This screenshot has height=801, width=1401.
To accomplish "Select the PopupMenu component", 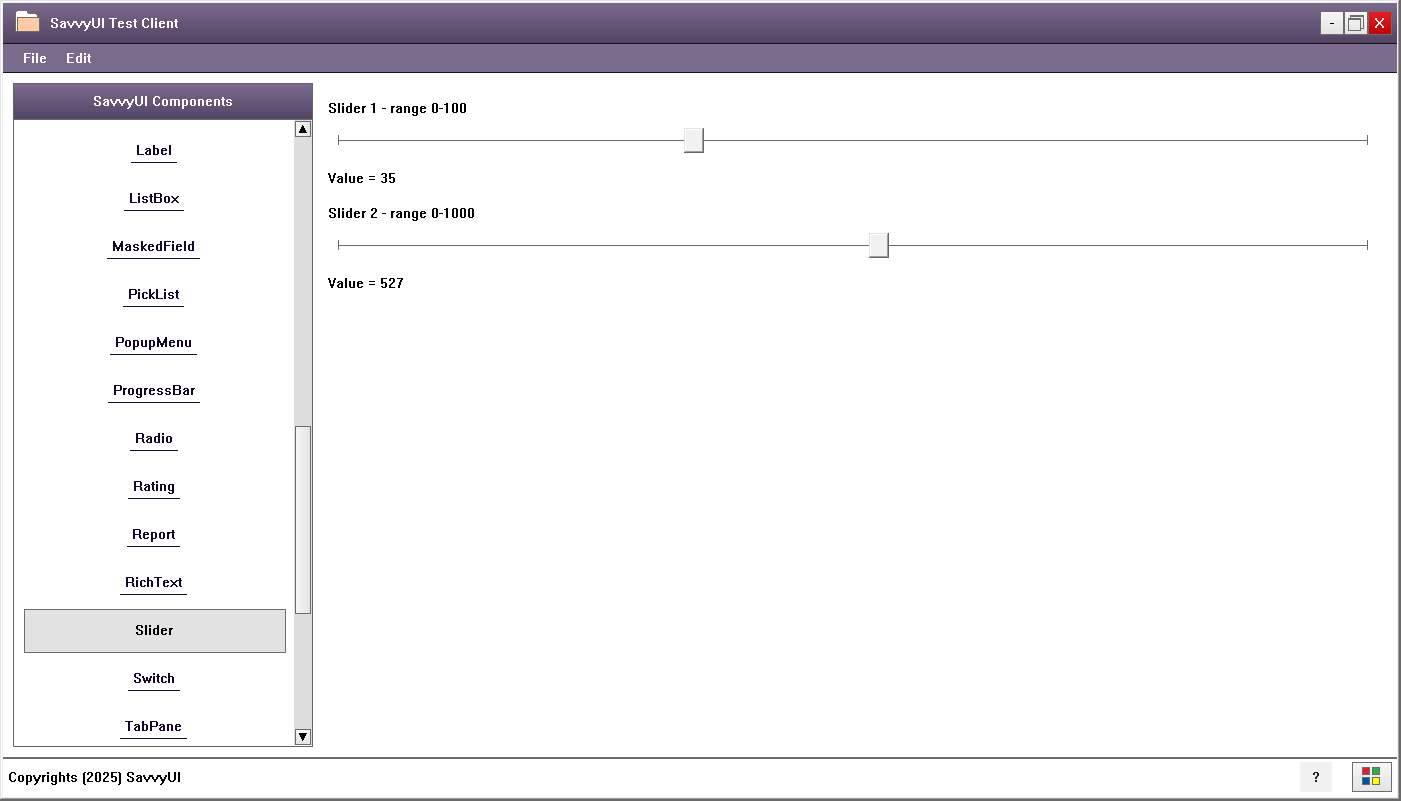I will (153, 342).
